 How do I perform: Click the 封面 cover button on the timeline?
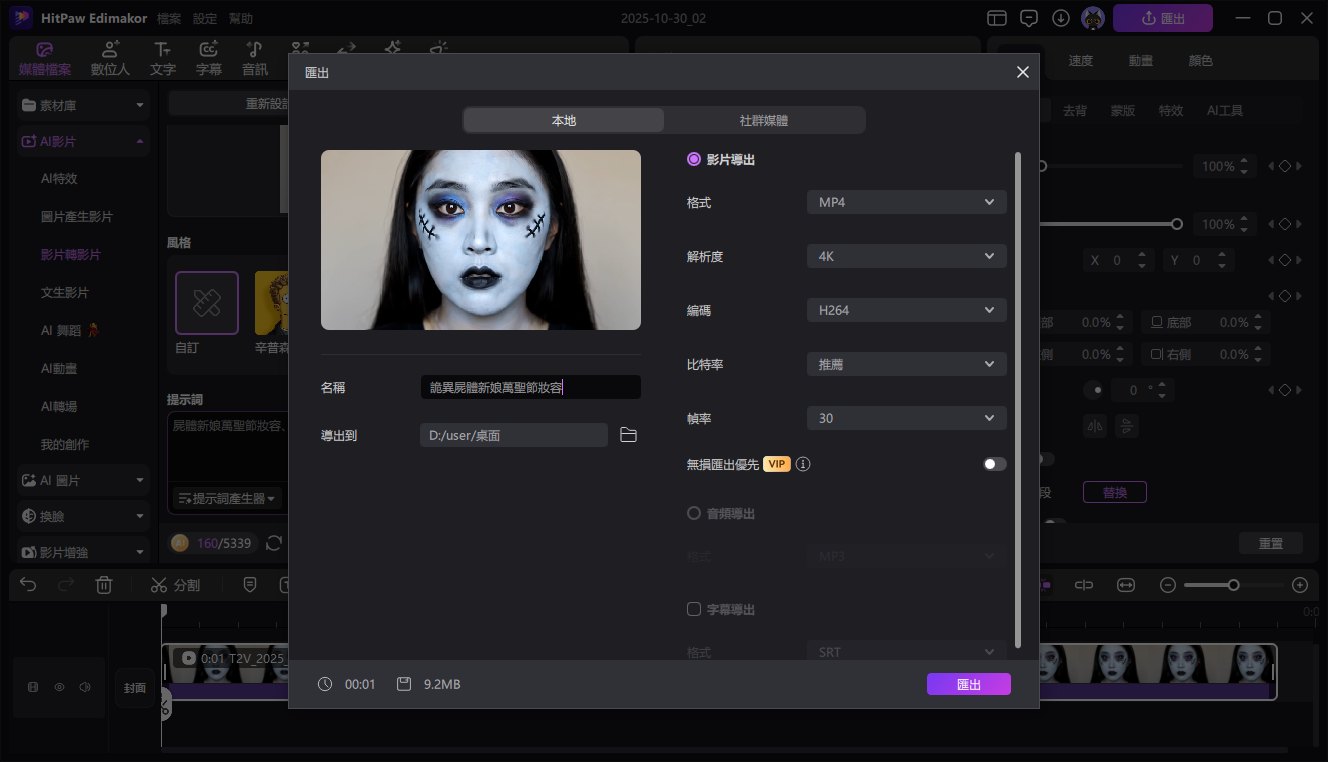click(x=134, y=687)
